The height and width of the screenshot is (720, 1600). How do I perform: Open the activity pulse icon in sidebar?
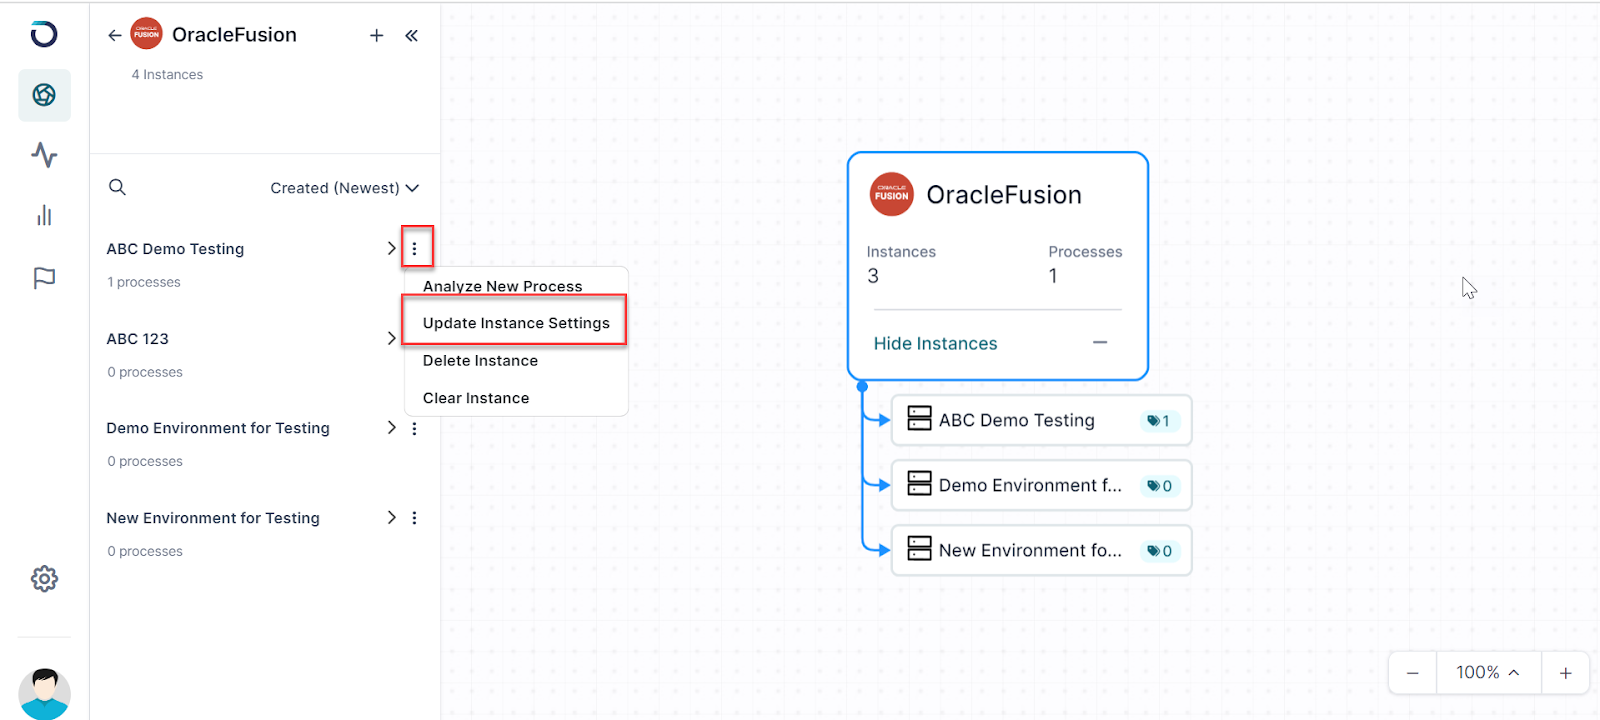44,155
